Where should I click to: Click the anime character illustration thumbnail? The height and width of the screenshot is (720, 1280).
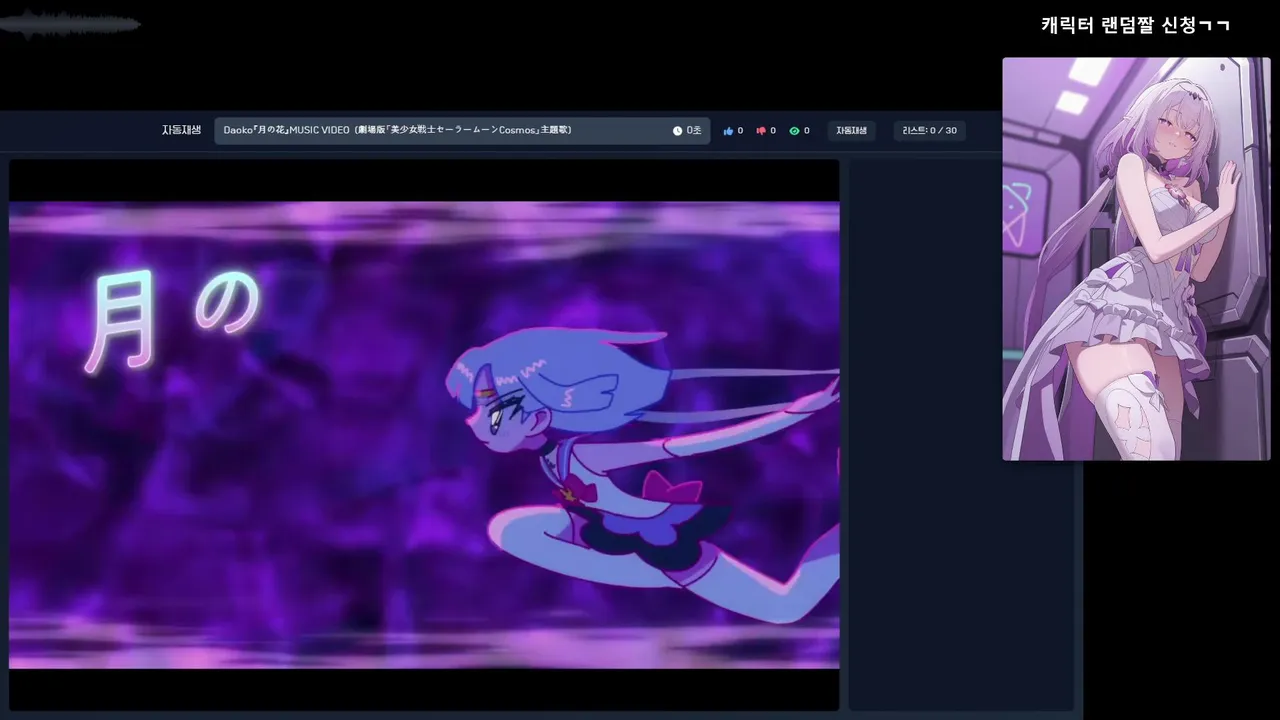click(x=1136, y=259)
